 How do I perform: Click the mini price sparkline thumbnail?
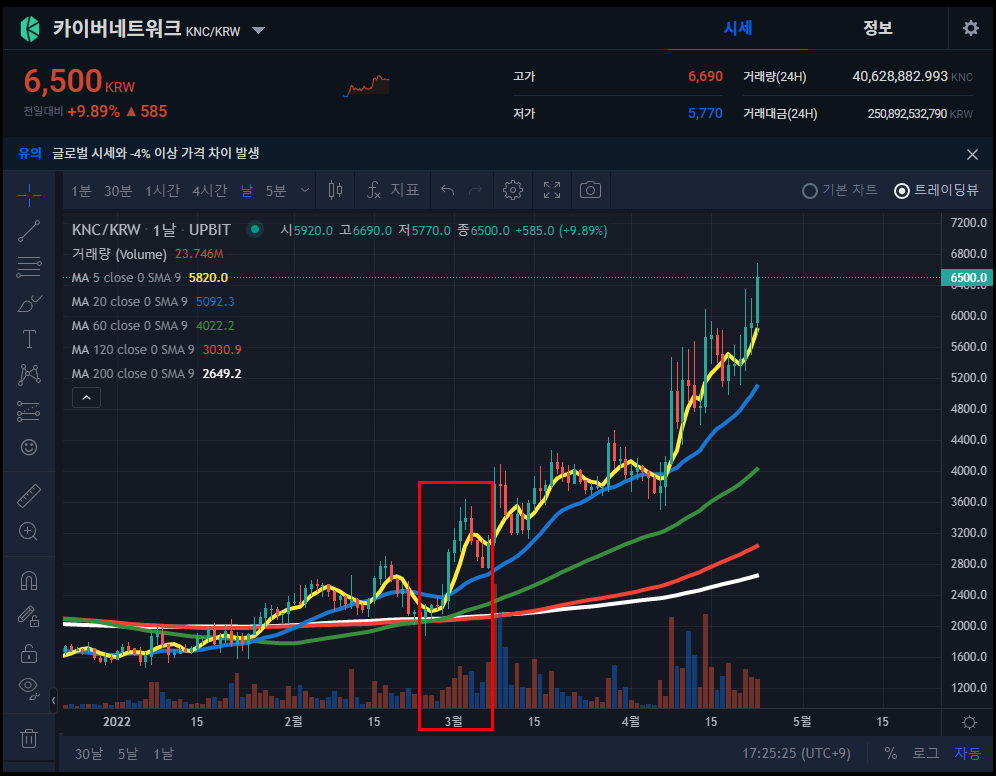[367, 85]
